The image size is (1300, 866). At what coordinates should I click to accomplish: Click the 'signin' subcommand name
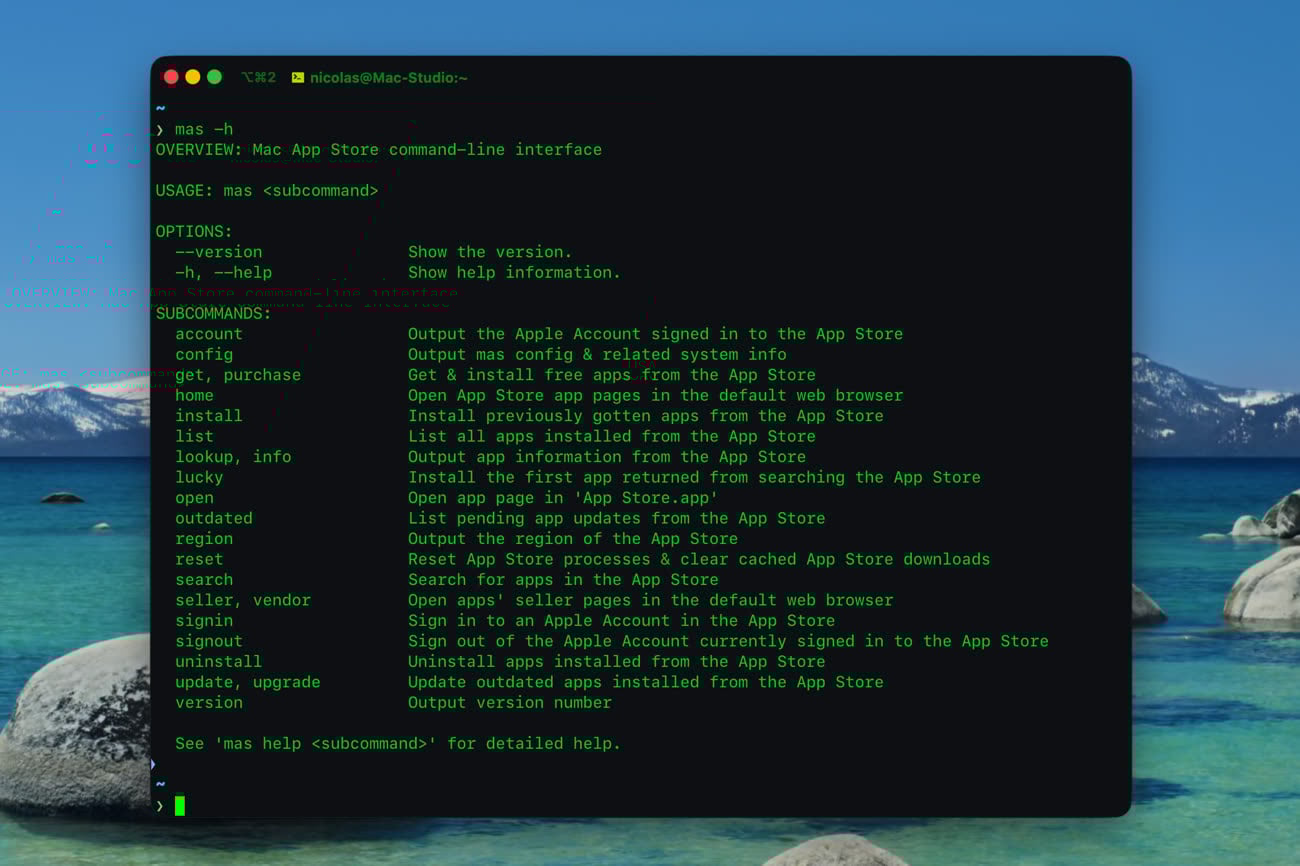coord(204,621)
